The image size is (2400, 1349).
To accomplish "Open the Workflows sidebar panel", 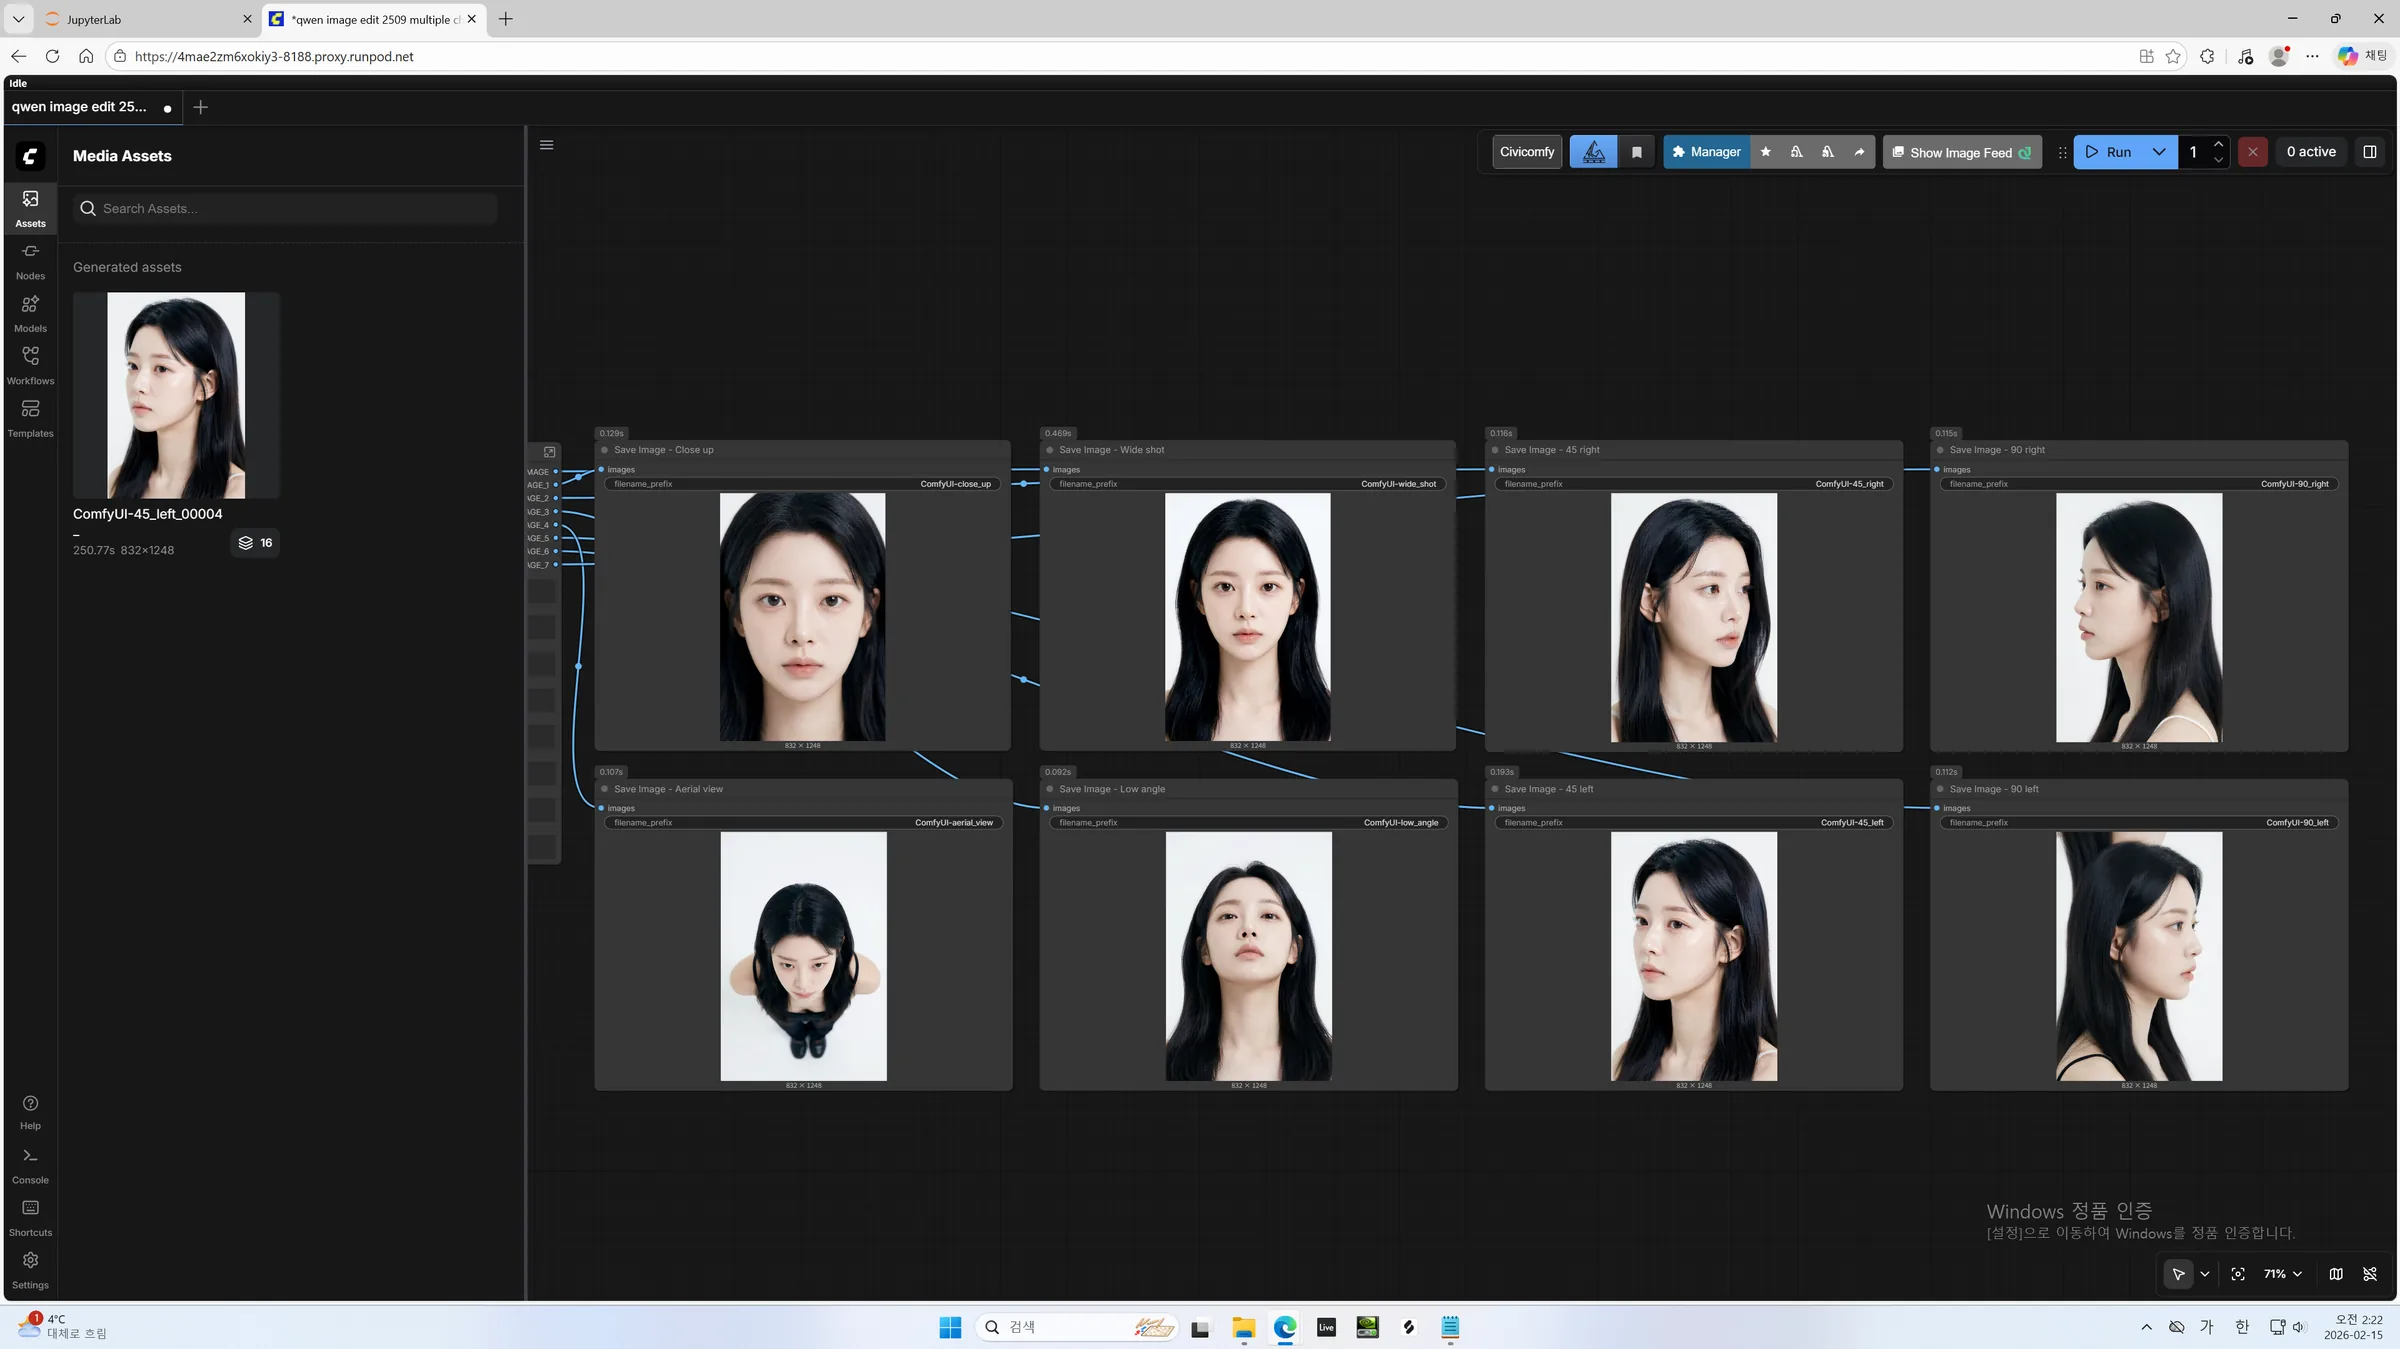I will (x=30, y=364).
